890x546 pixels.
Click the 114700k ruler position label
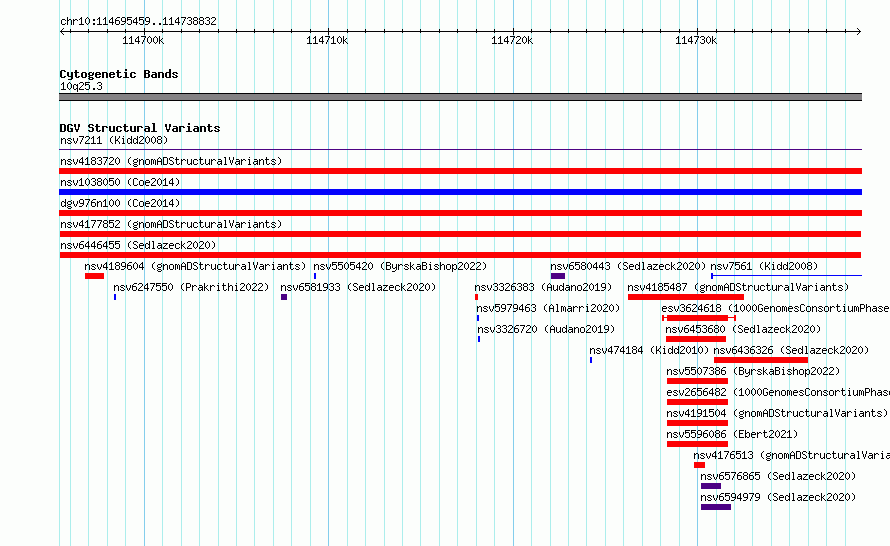(x=143, y=40)
